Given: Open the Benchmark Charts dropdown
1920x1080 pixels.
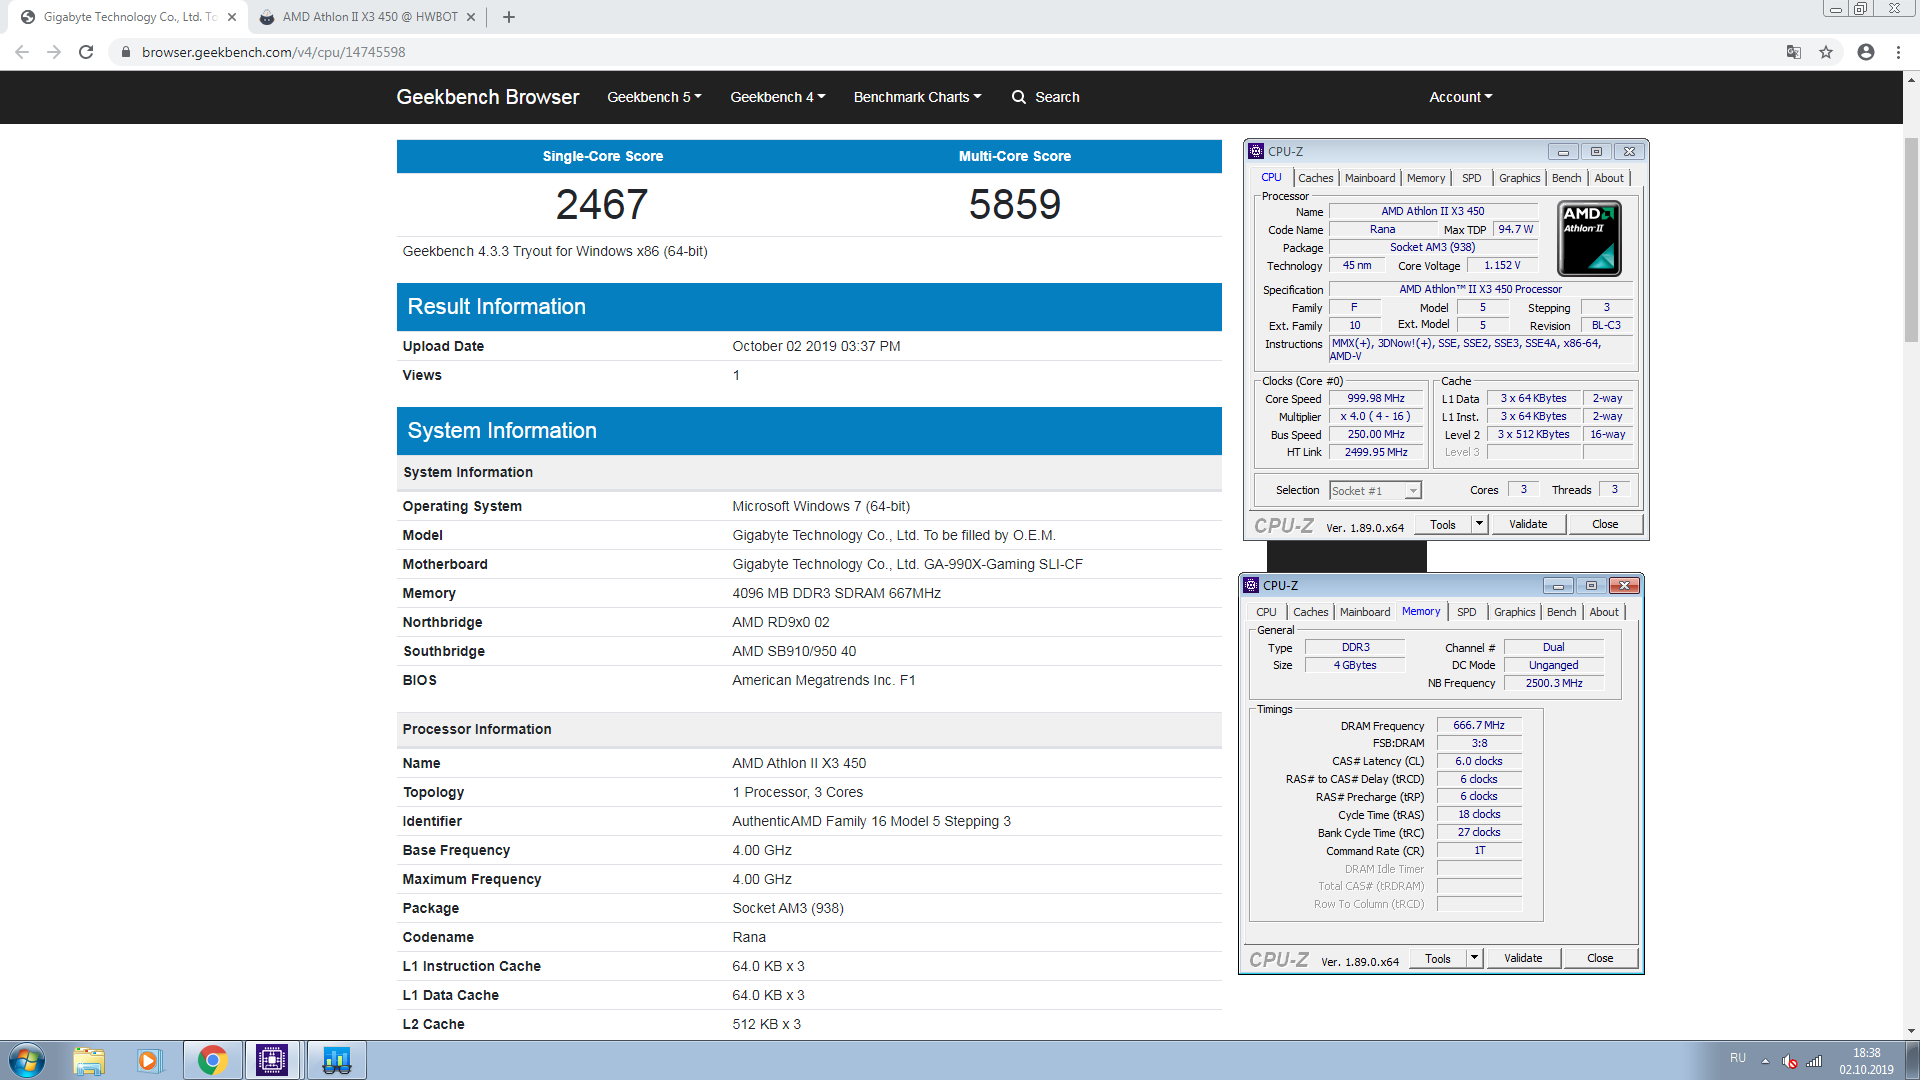Looking at the screenshot, I should (917, 97).
